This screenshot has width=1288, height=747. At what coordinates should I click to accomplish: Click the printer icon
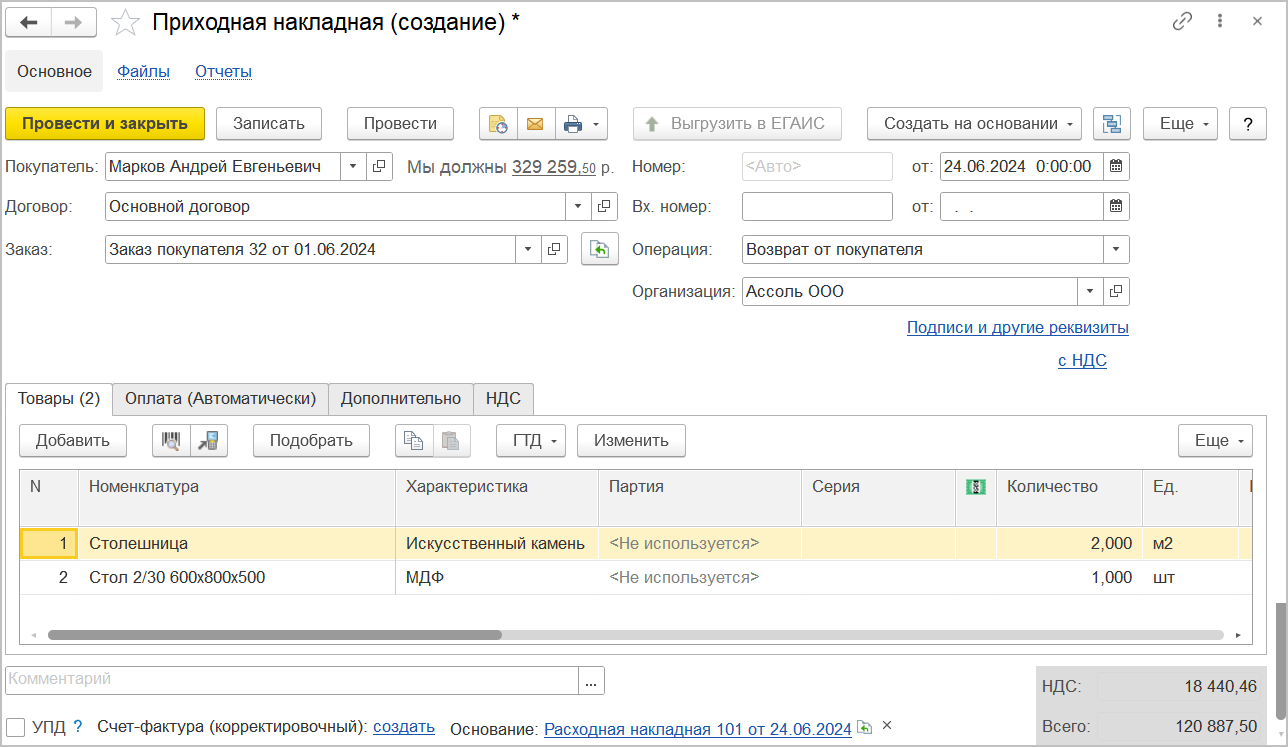pos(572,124)
